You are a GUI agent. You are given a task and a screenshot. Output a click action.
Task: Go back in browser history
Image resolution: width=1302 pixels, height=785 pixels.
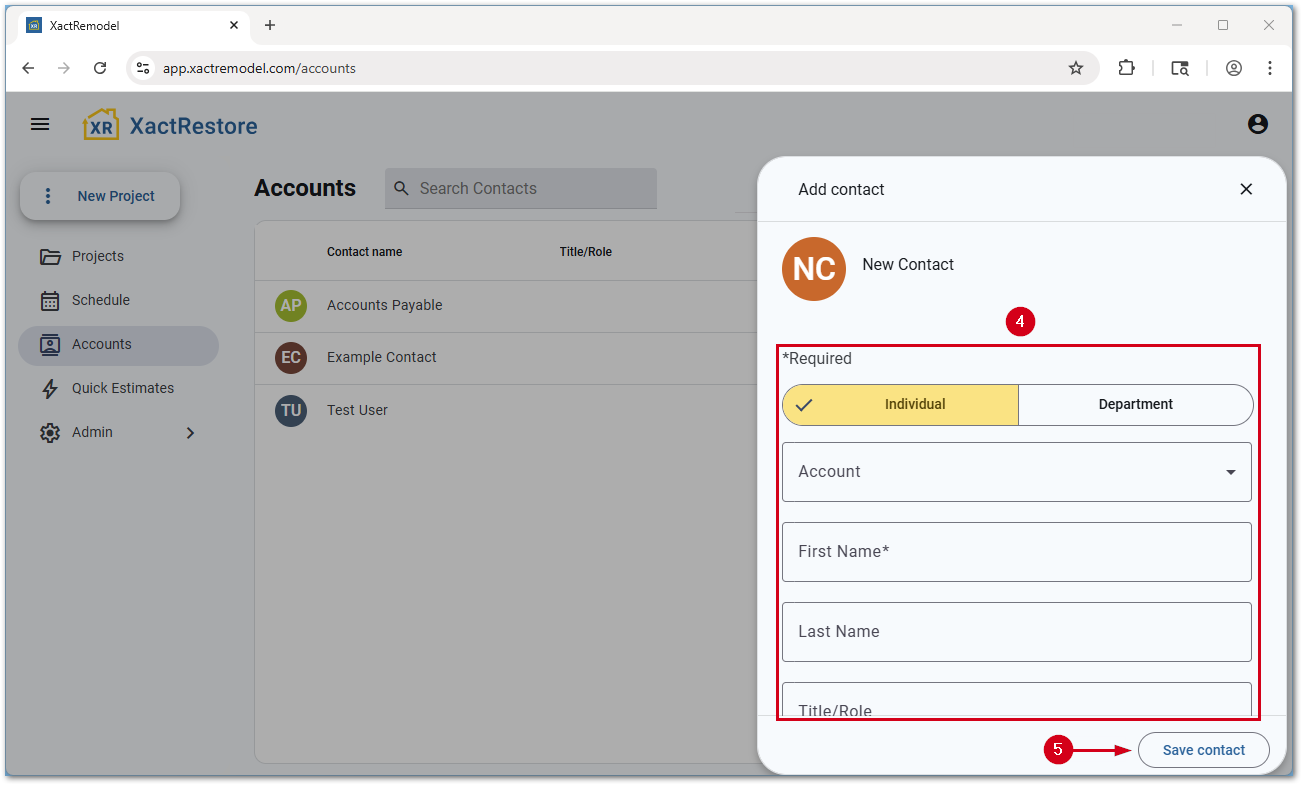[x=28, y=68]
